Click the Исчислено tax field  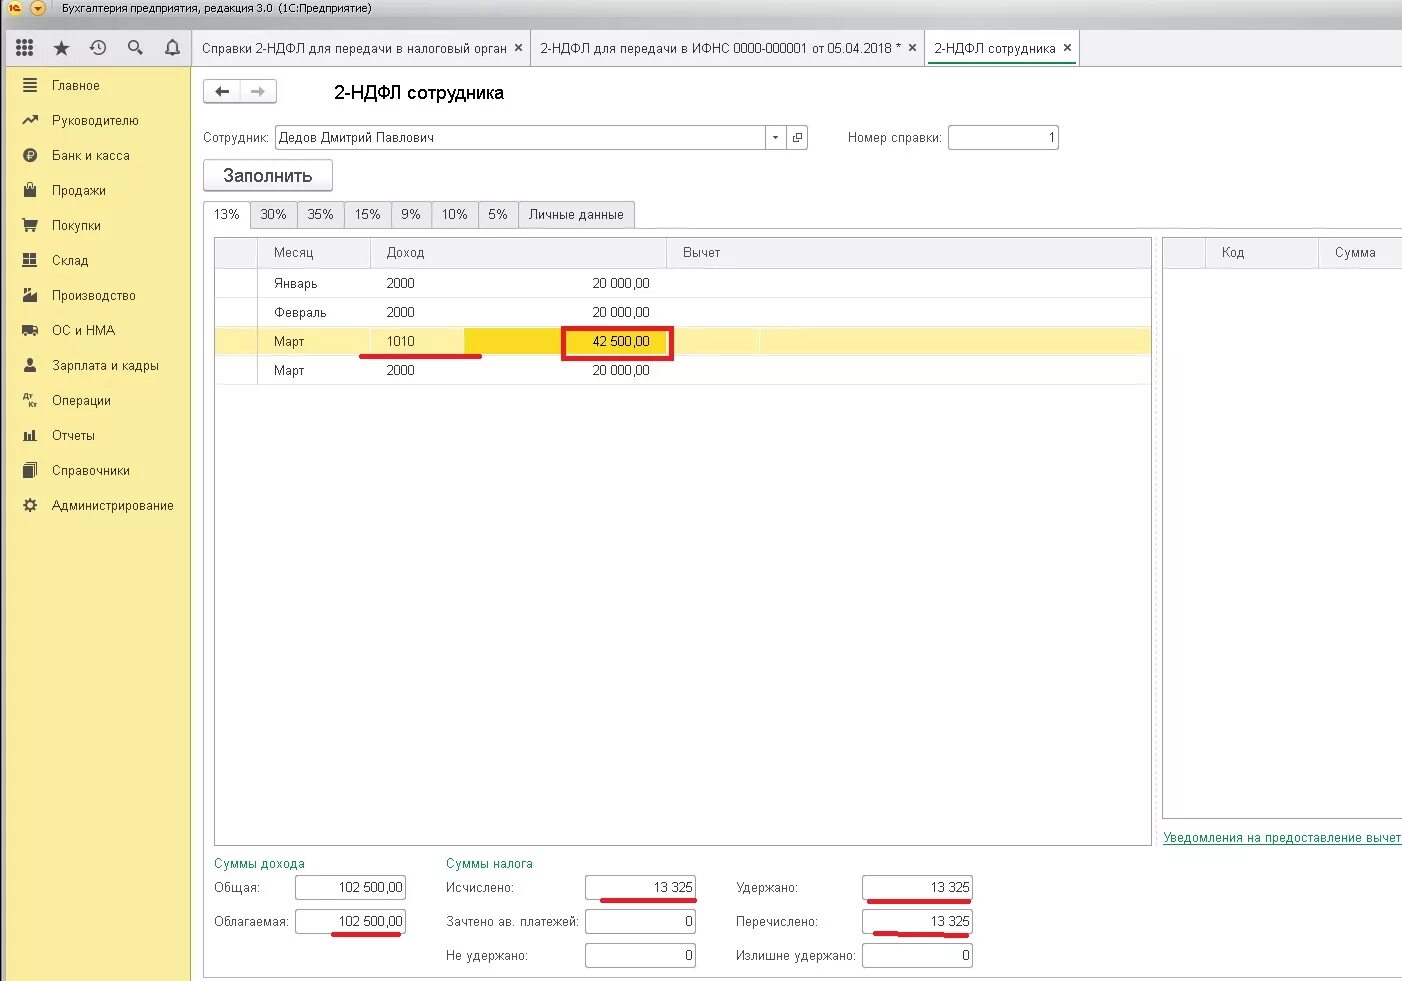[640, 887]
